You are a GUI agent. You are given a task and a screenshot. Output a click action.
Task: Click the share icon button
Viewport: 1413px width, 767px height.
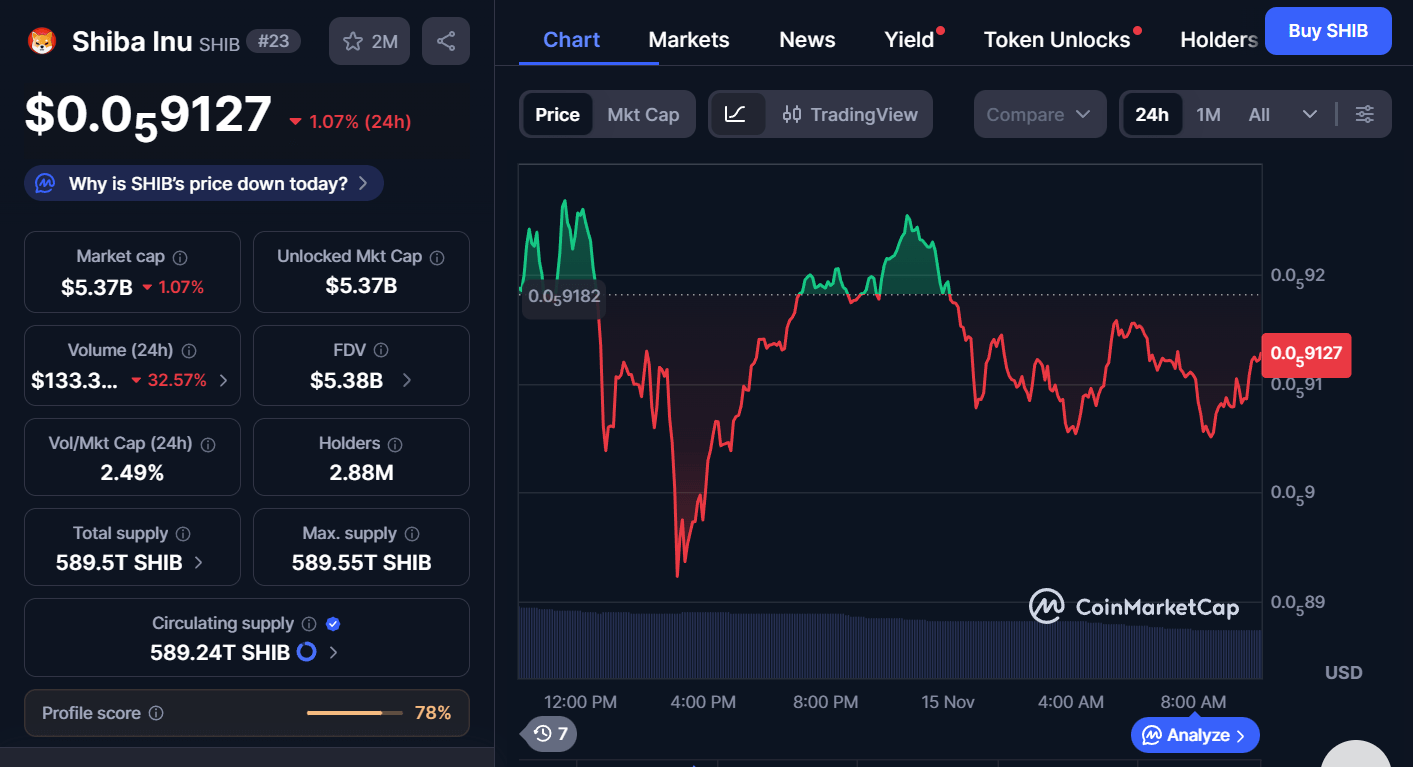tap(446, 41)
